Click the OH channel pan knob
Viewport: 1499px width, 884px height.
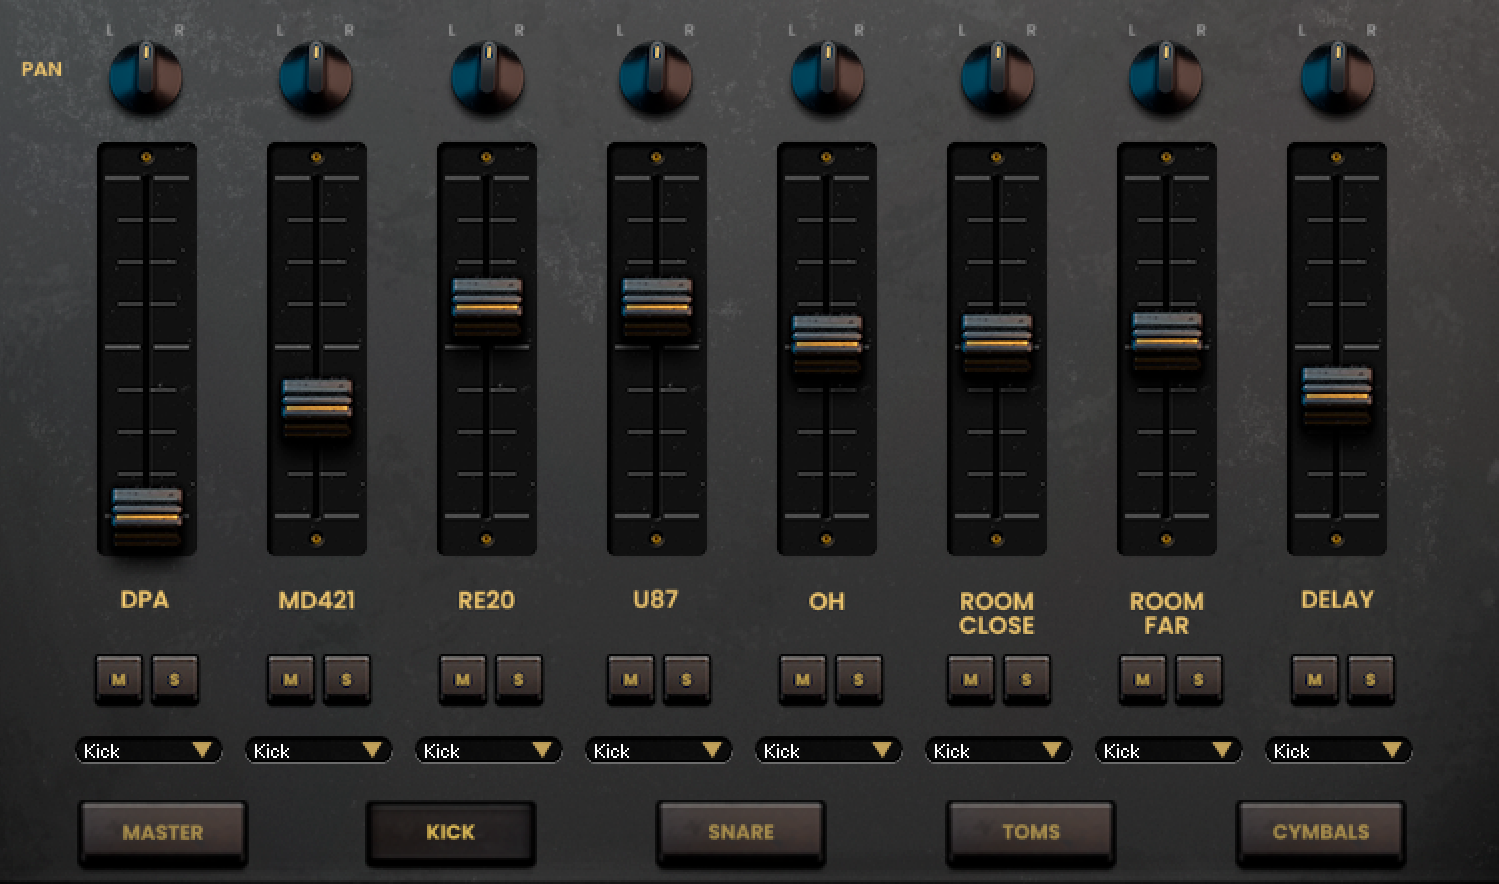828,77
